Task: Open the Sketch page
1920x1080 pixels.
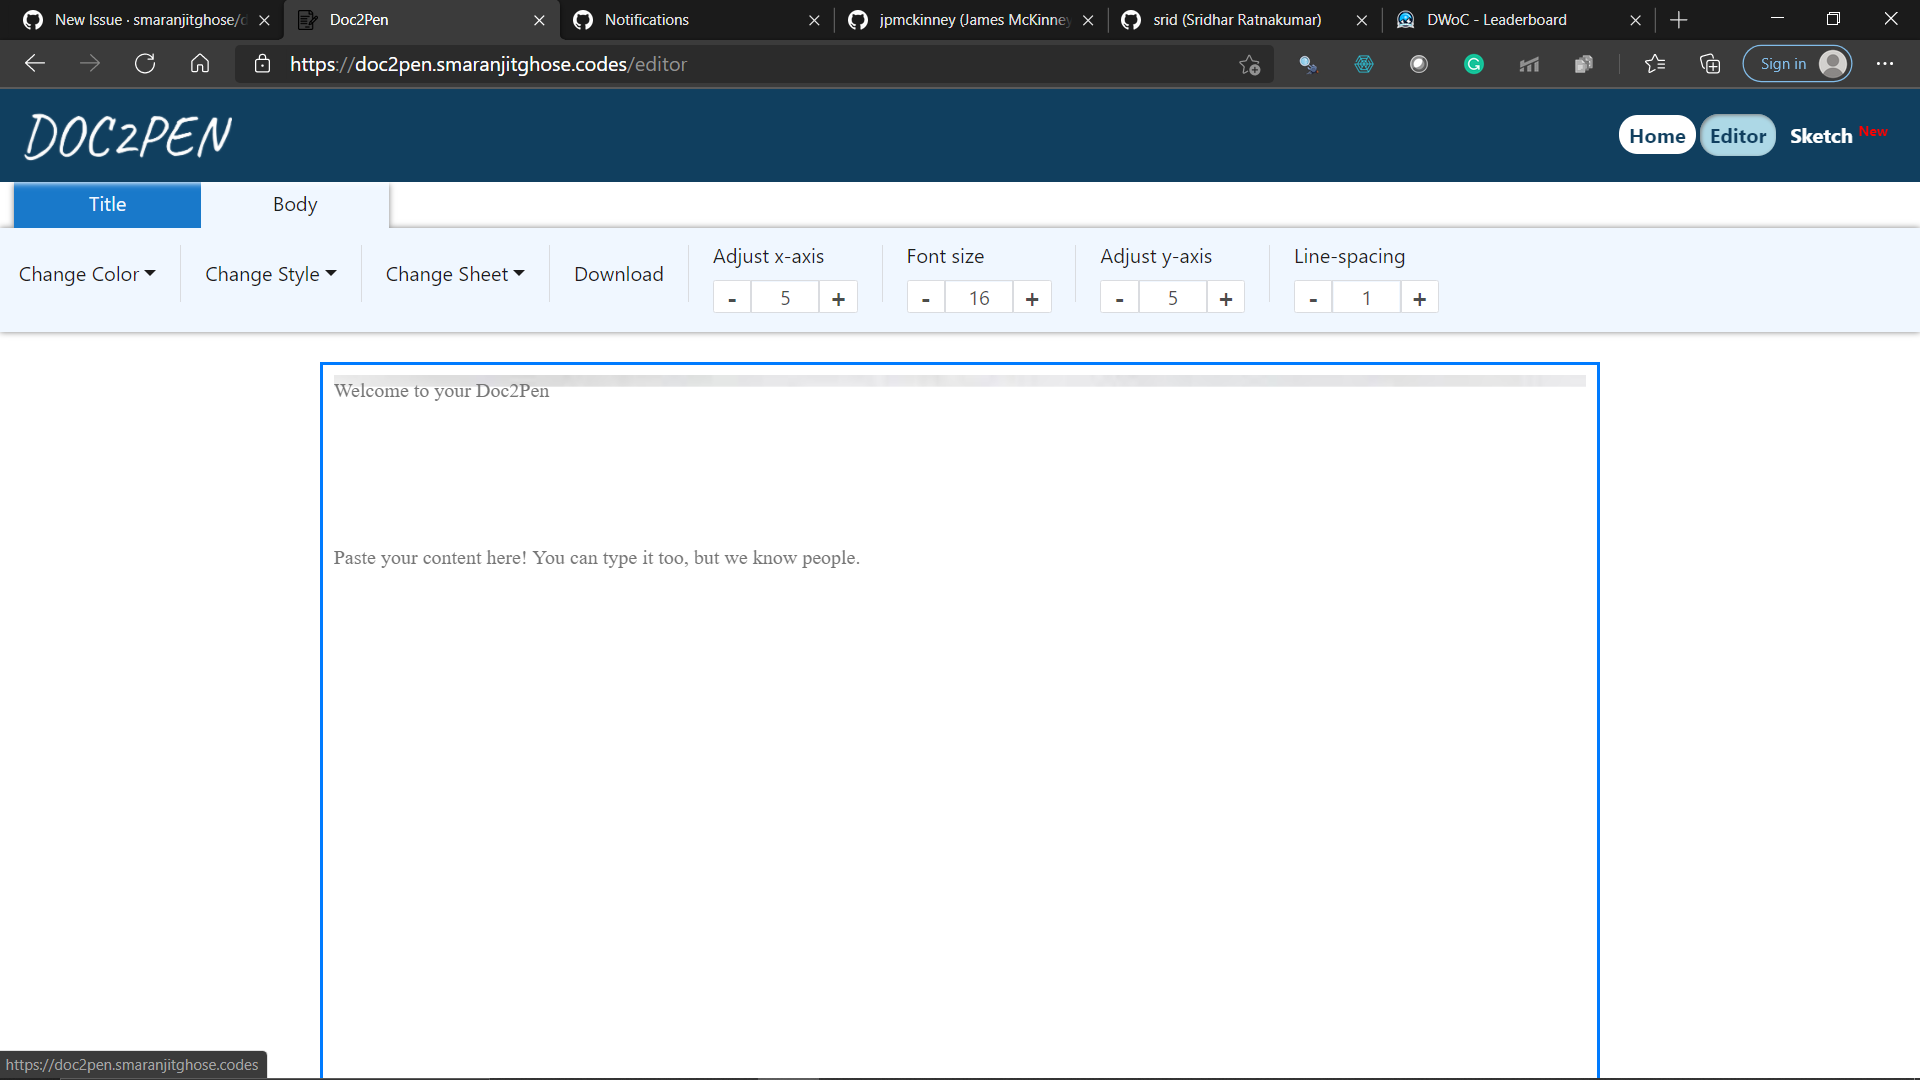Action: click(x=1819, y=135)
